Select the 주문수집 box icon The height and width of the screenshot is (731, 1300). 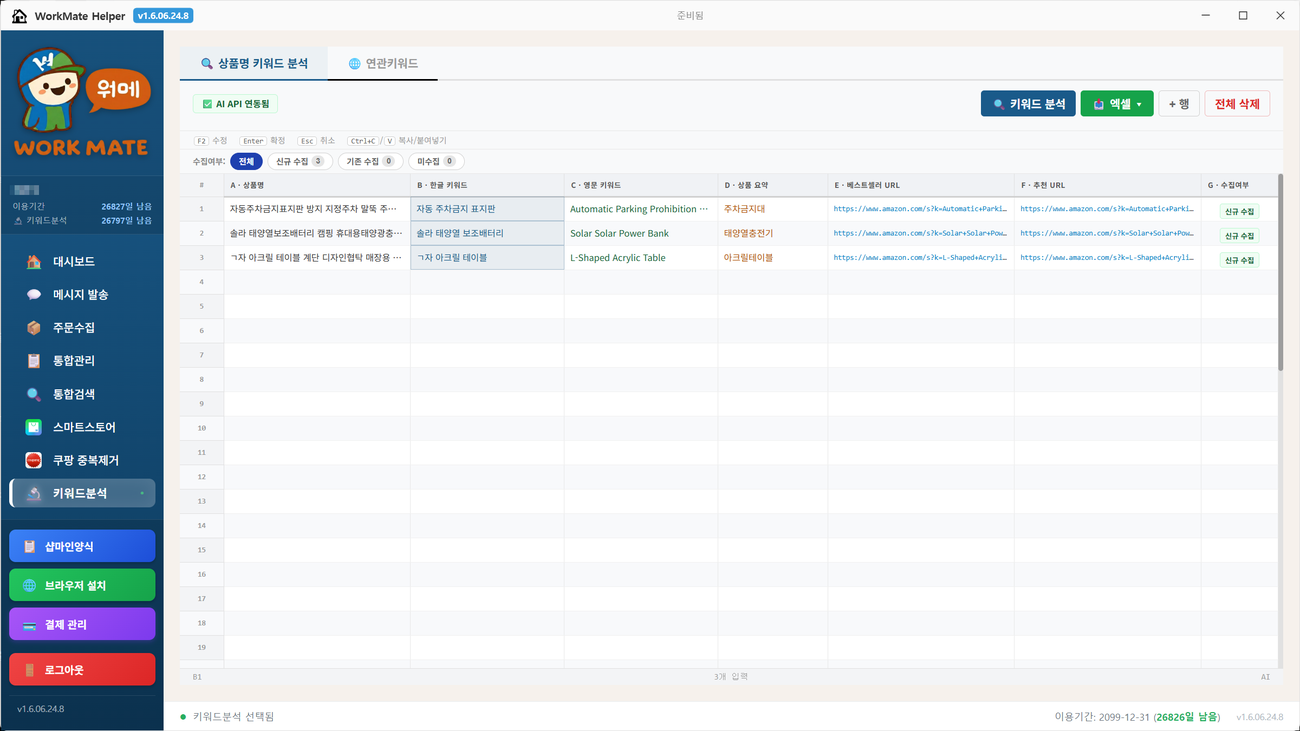[x=34, y=328]
